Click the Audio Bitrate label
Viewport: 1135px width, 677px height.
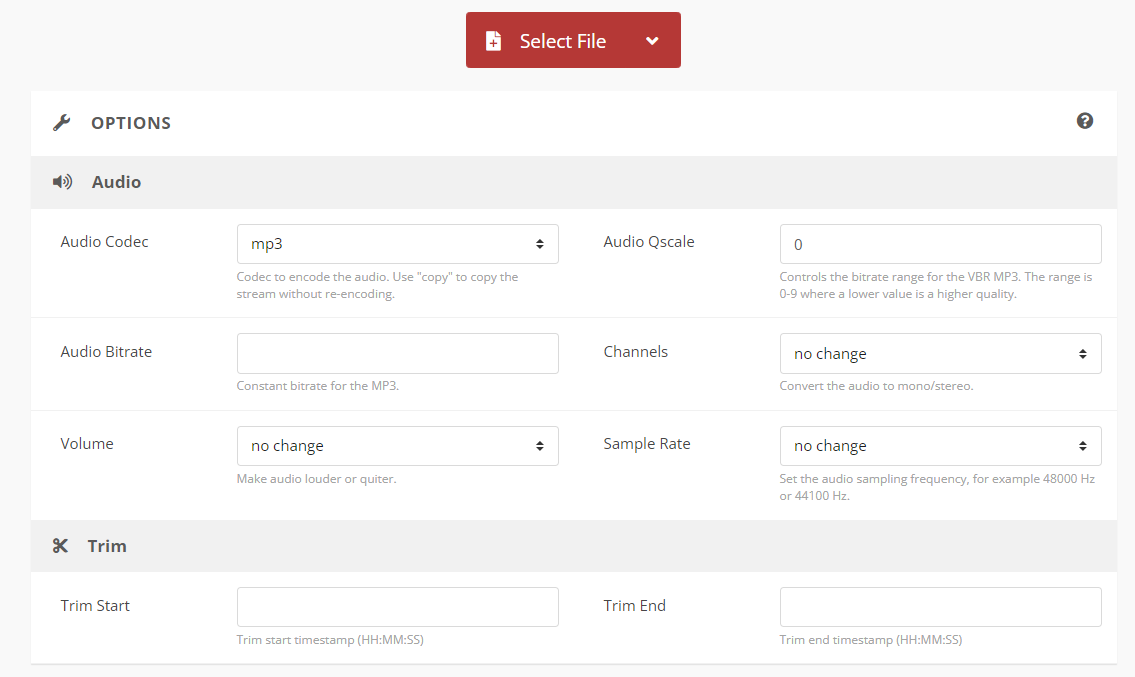[106, 352]
